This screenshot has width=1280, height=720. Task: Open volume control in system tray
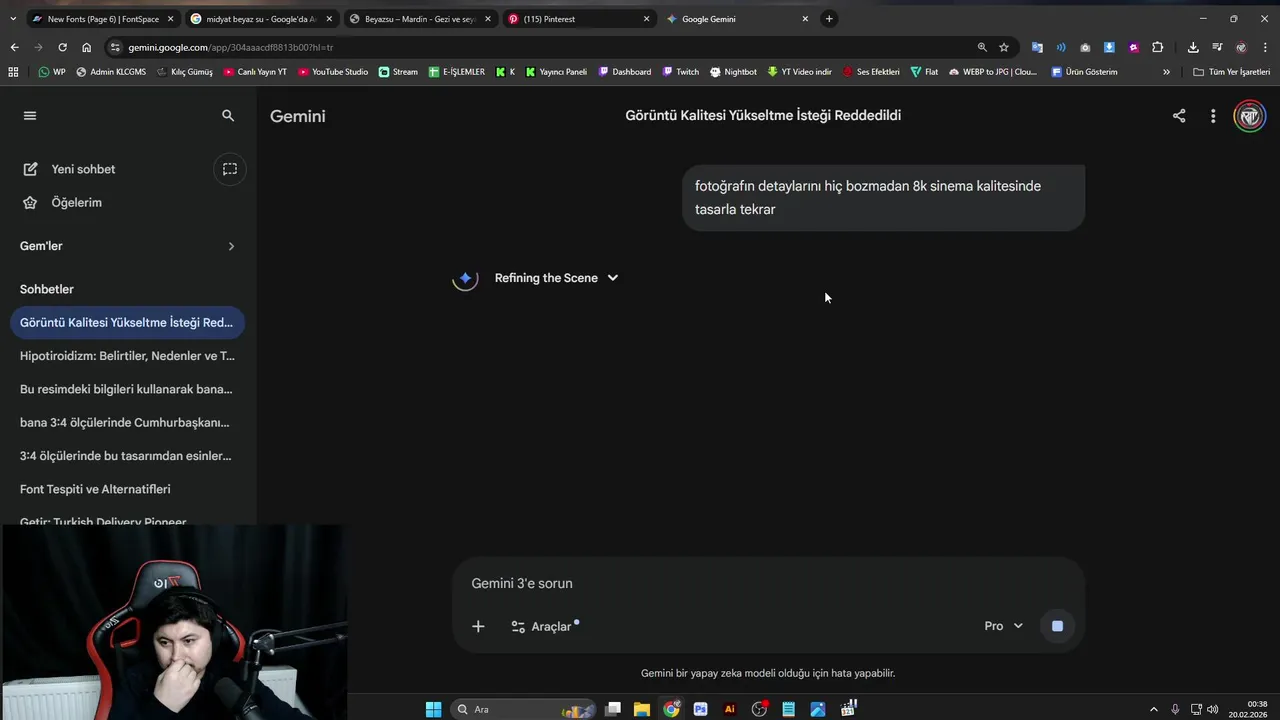point(1213,709)
